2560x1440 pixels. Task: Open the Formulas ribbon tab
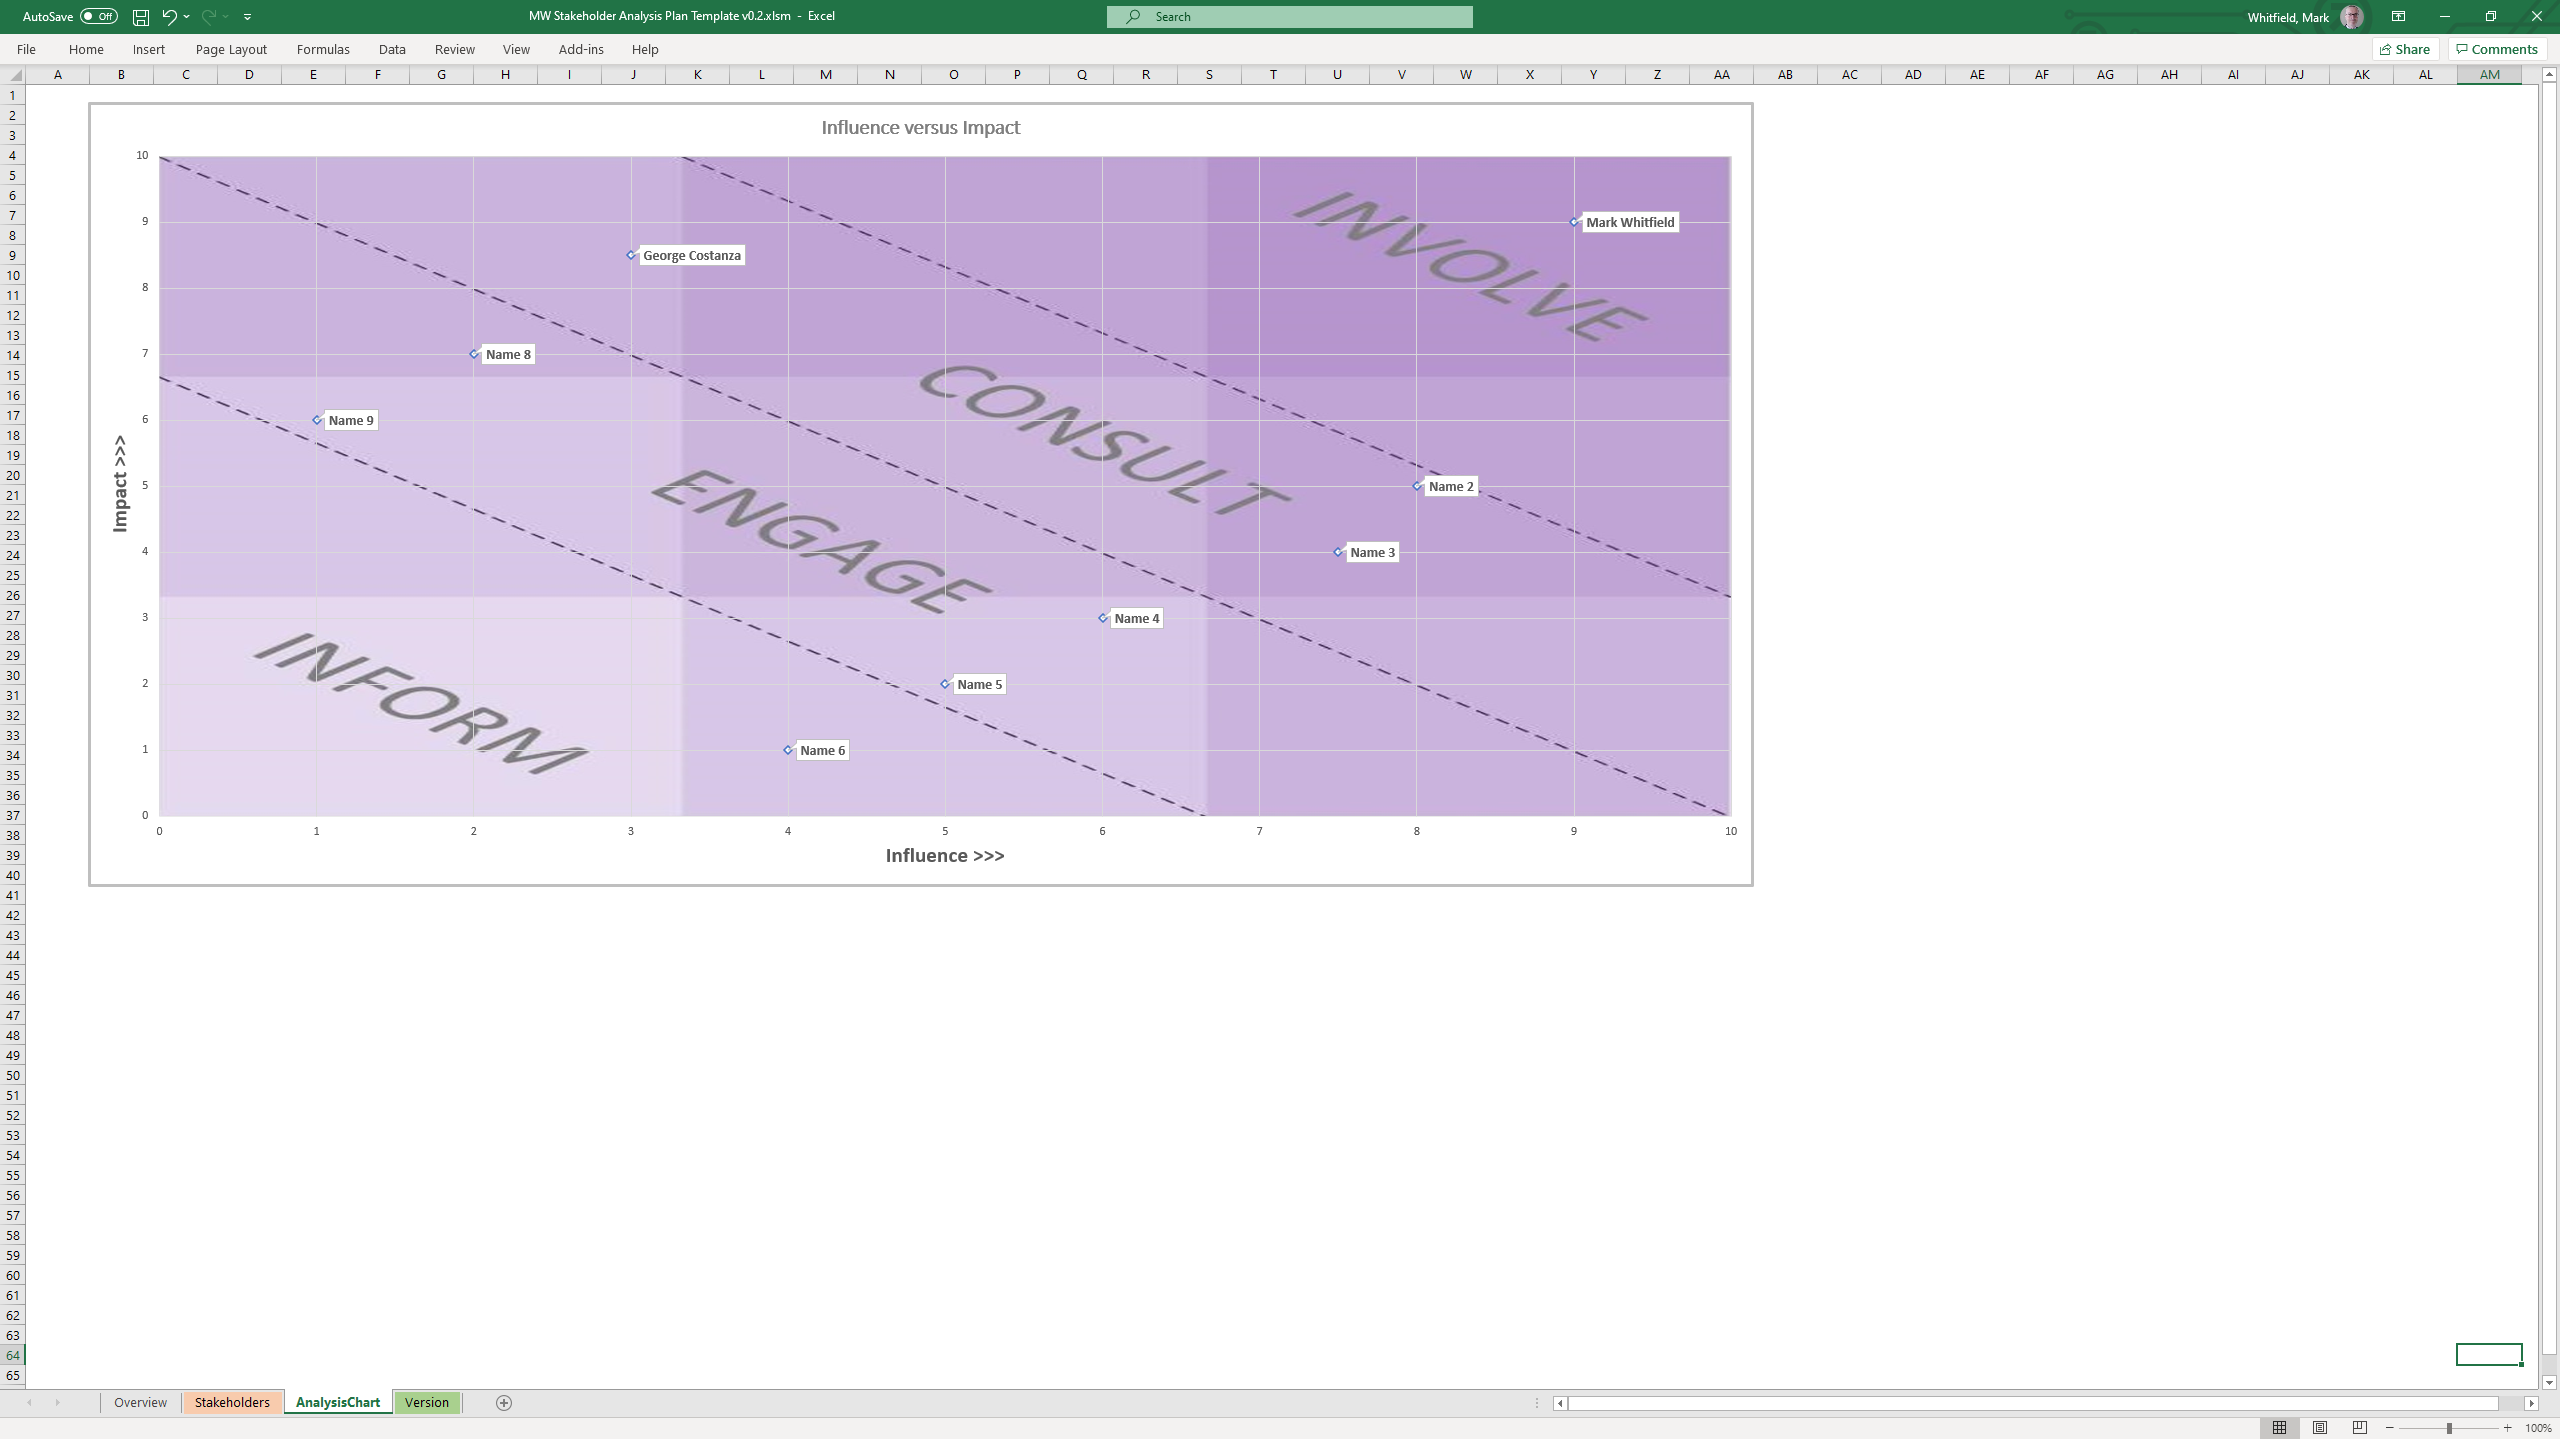(323, 49)
